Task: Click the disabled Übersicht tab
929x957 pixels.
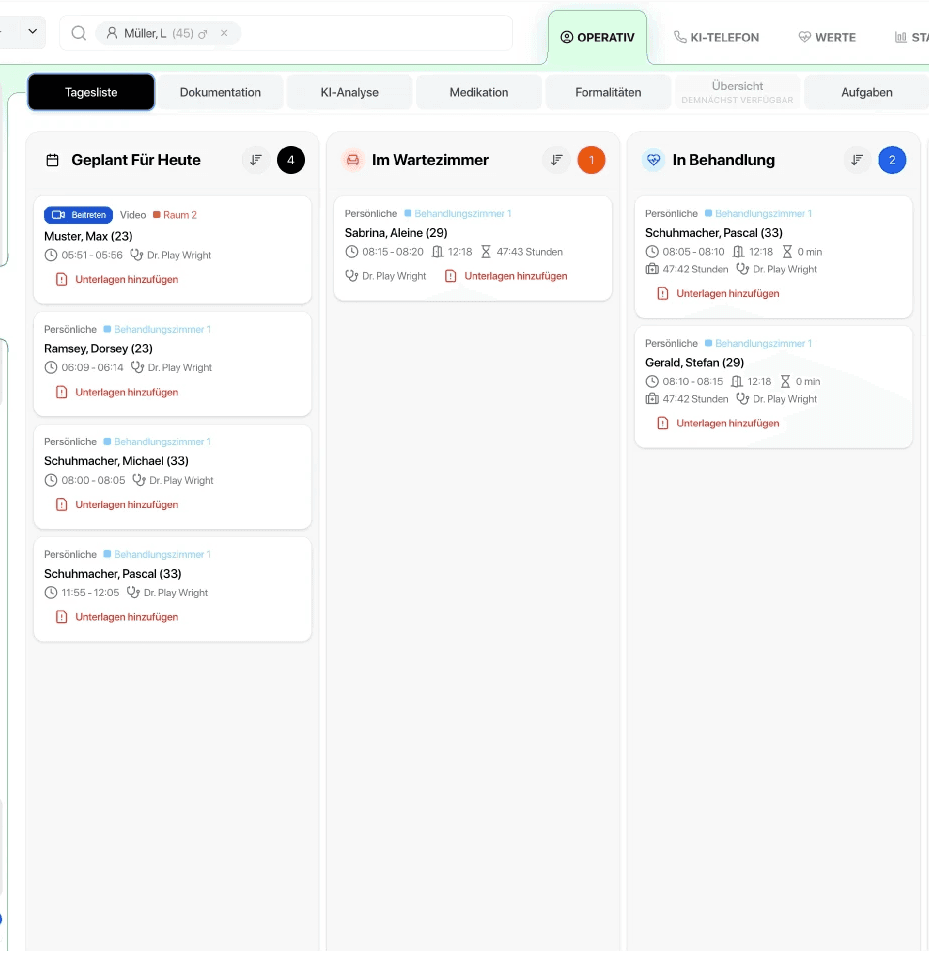Action: pos(737,92)
